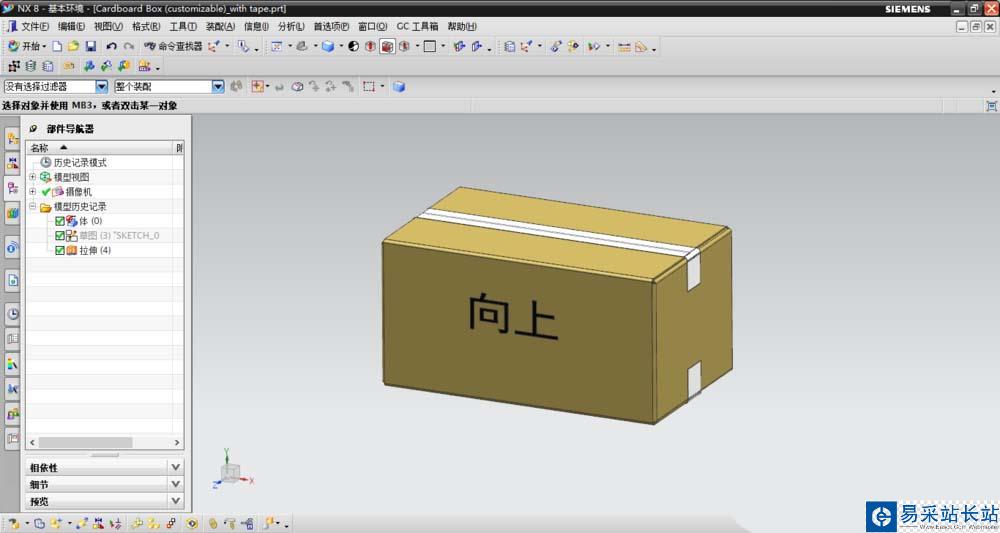
Task: Open the 窗口(O) menu
Action: pyautogui.click(x=372, y=26)
